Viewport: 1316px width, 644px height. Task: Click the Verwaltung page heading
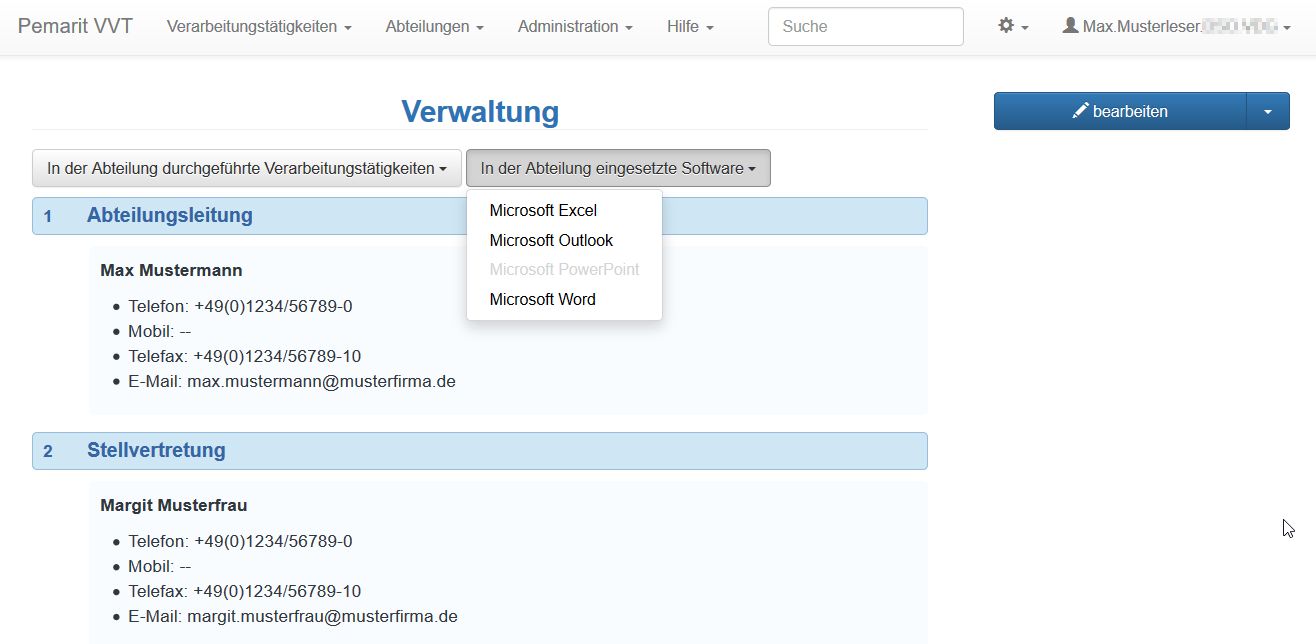tap(480, 111)
